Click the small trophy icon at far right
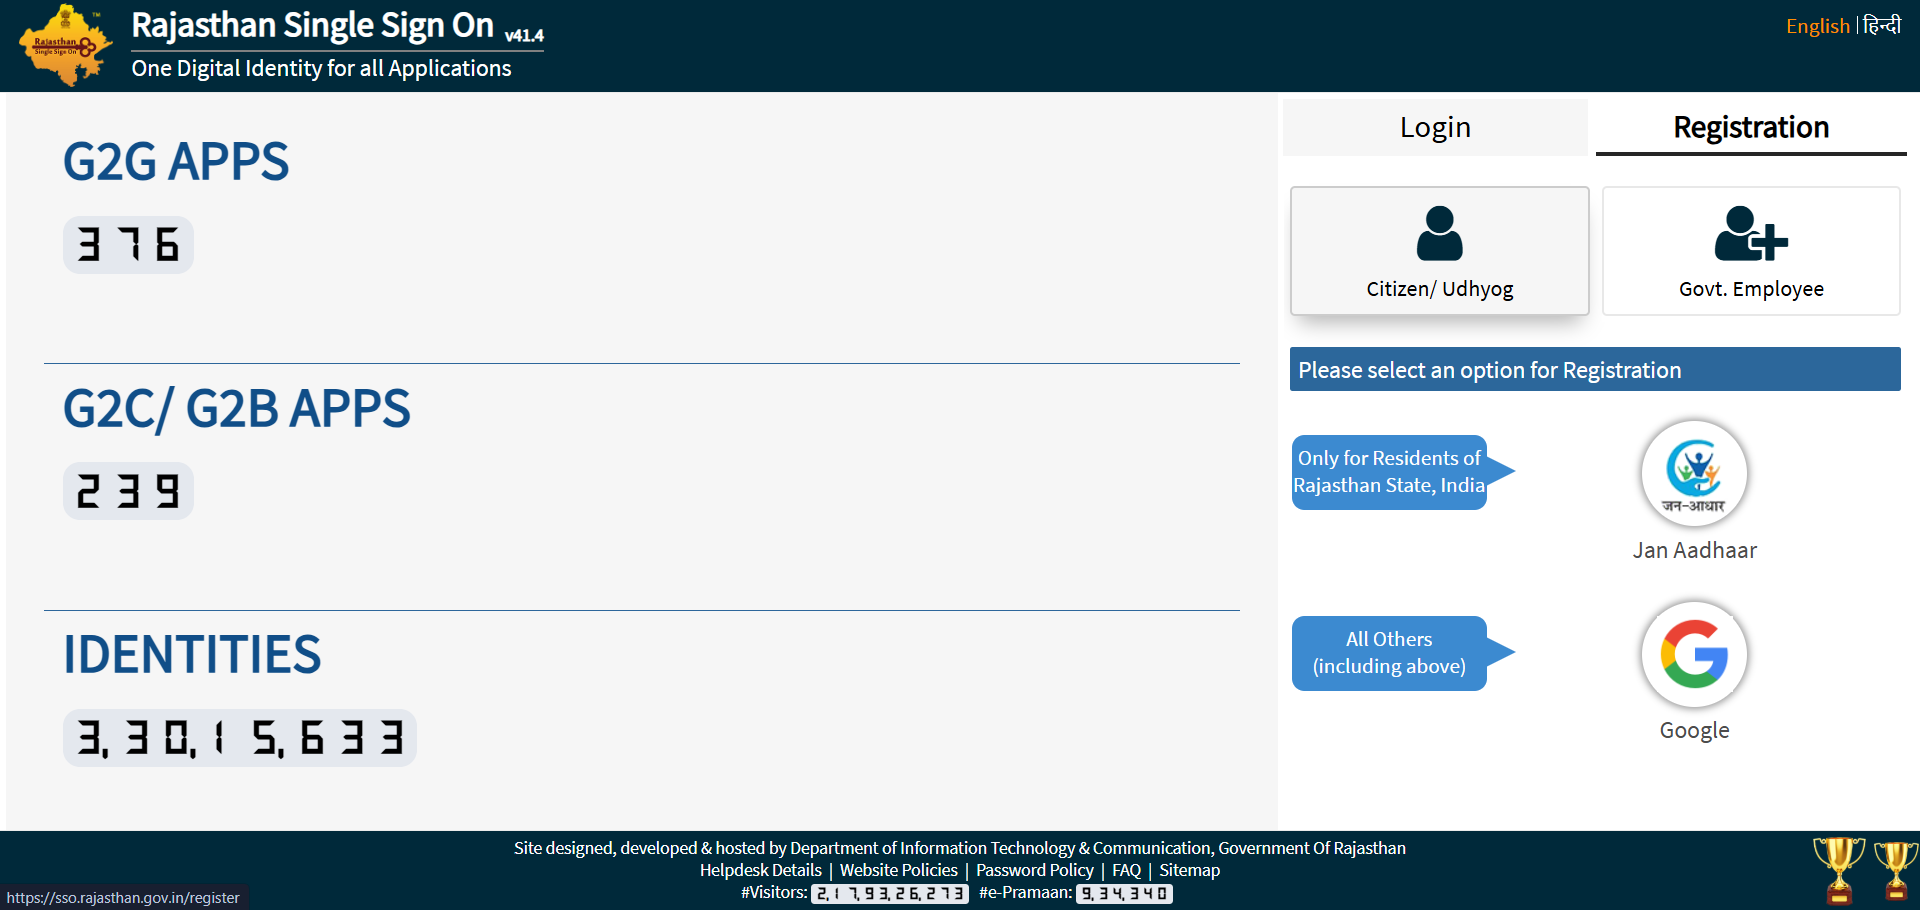1920x910 pixels. point(1896,870)
